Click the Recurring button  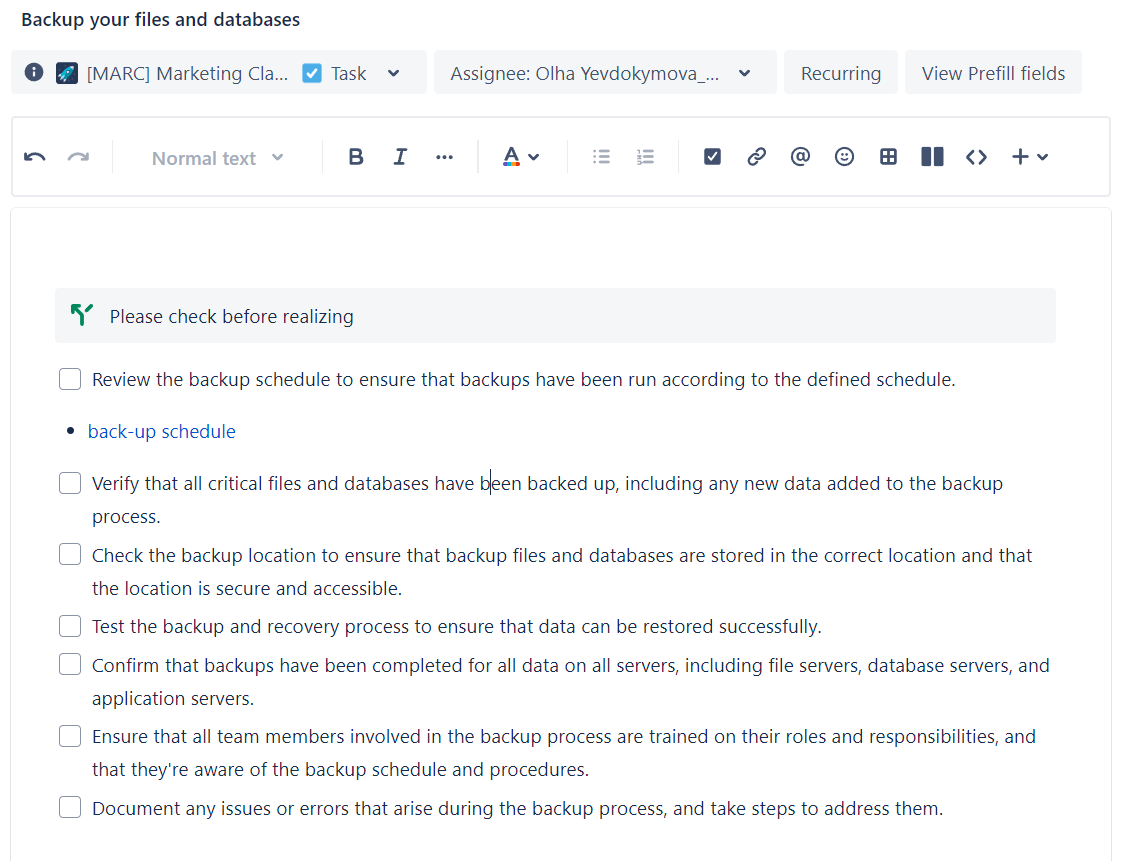click(x=841, y=73)
